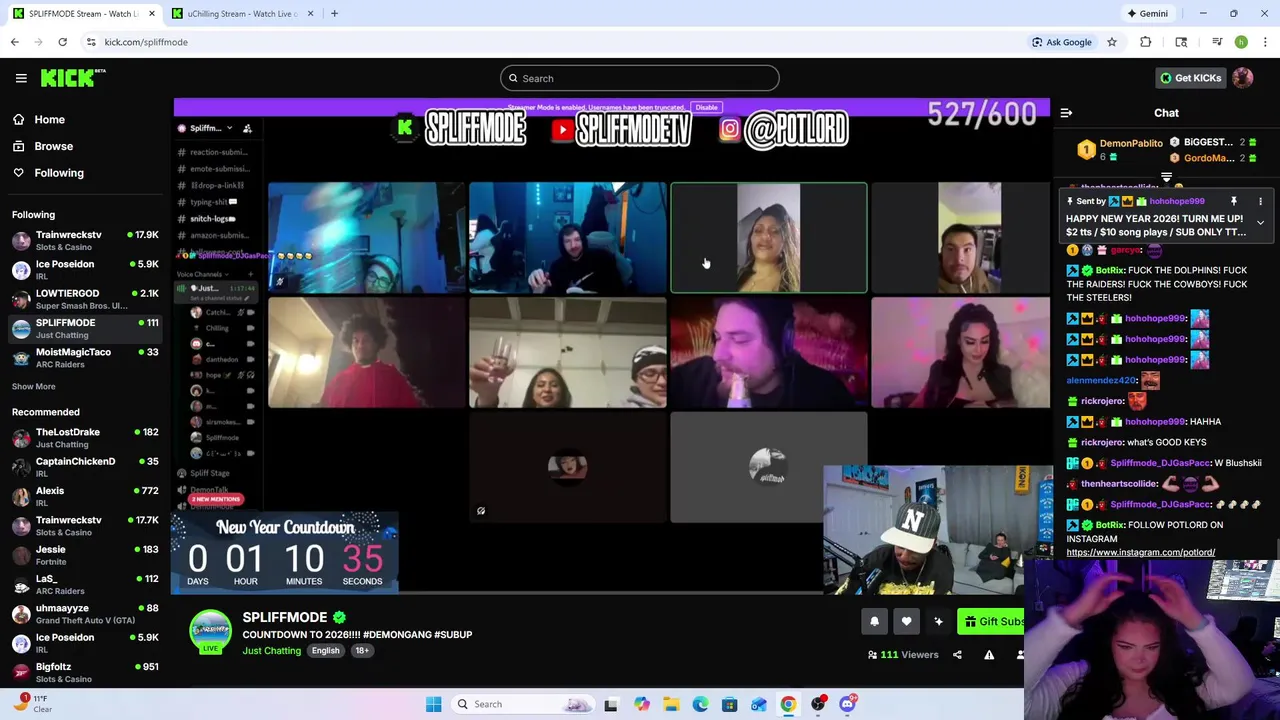Click the sparkle subscribe icon
This screenshot has width=1280, height=720.
pyautogui.click(x=938, y=622)
